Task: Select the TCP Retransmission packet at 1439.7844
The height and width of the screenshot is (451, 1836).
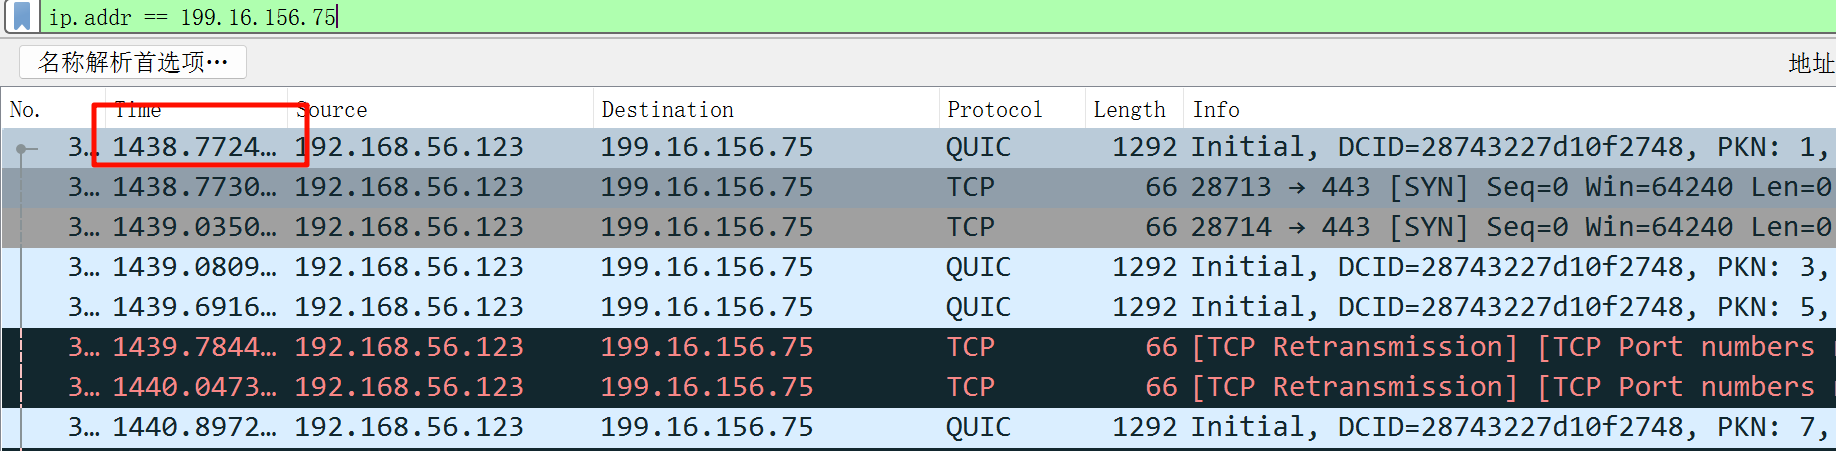Action: pyautogui.click(x=700, y=348)
